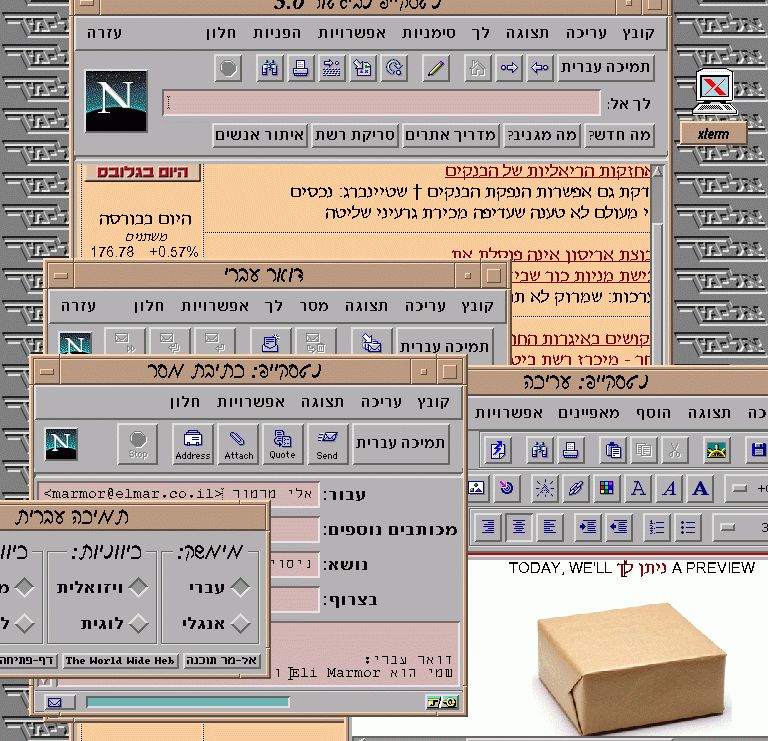This screenshot has height=741, width=768.
Task: Open the xterm desktop icon
Action: pyautogui.click(x=714, y=105)
